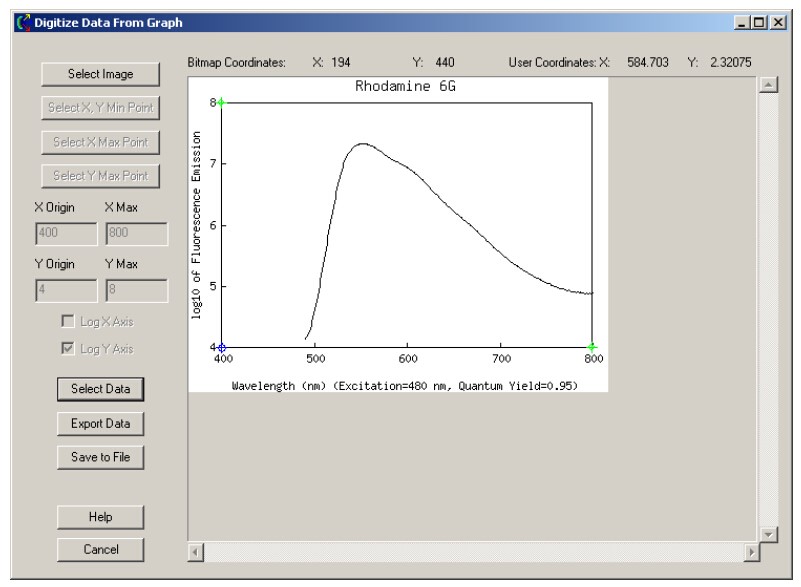
Task: Click the vertical scrollbar down arrow
Action: coord(768,534)
